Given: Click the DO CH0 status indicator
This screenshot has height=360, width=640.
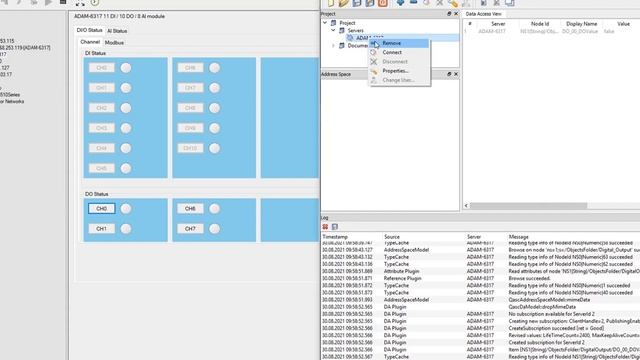Looking at the screenshot, I should click(x=126, y=209).
